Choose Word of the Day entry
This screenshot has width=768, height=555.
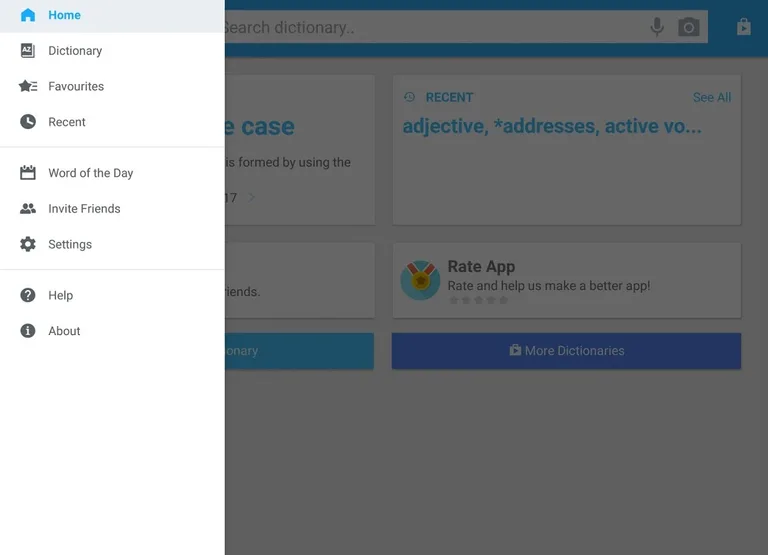[x=90, y=173]
